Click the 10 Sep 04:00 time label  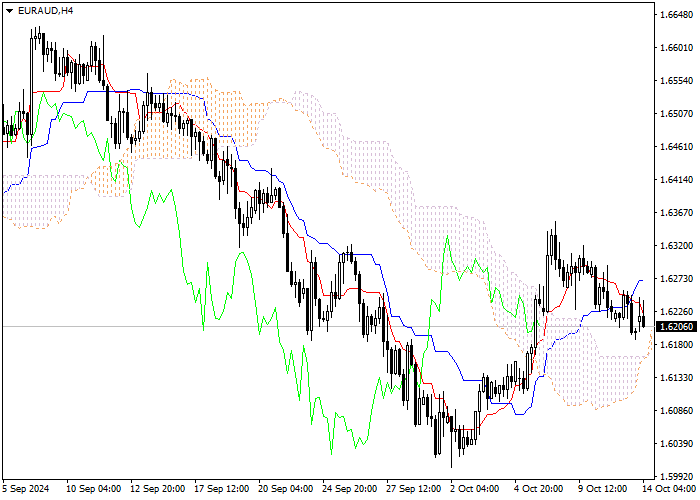click(94, 489)
